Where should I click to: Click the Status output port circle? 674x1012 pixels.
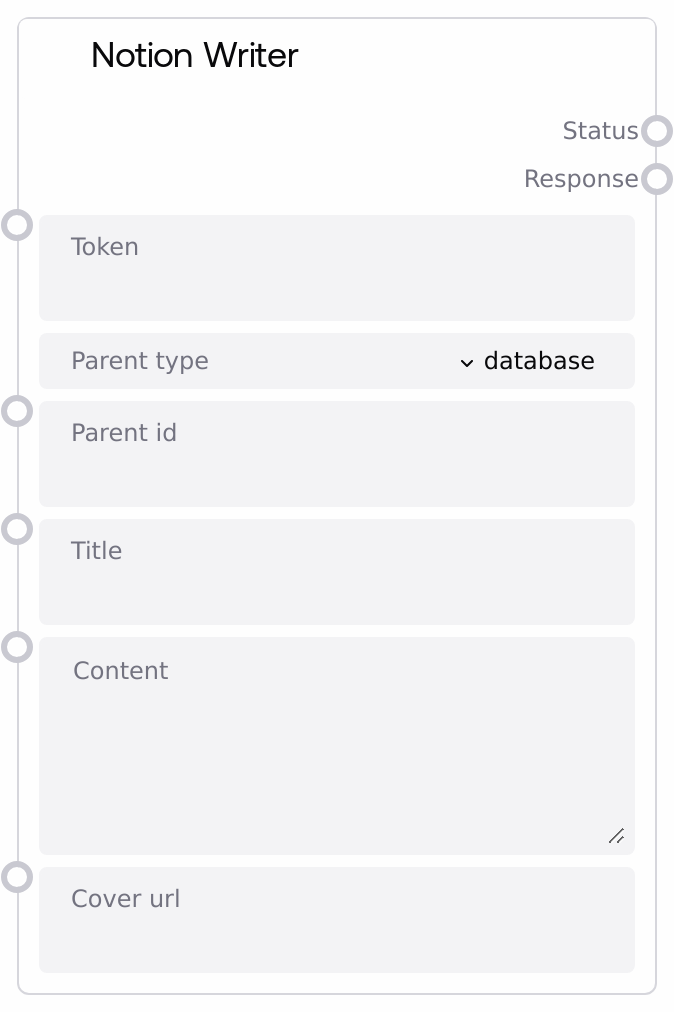[656, 131]
